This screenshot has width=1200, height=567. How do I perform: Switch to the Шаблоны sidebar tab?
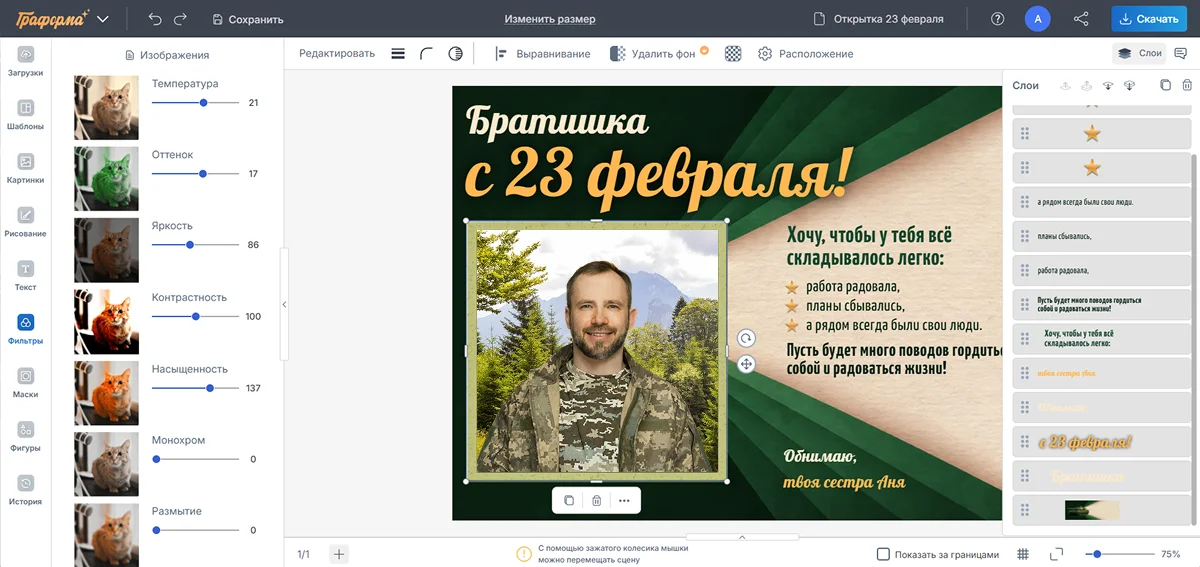point(26,115)
